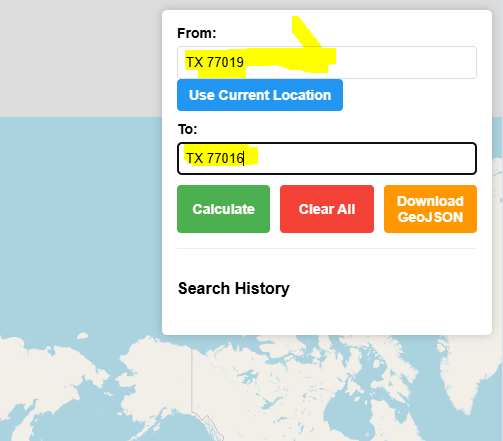This screenshot has width=503, height=441.
Task: Click the red Clear All button
Action: pos(327,209)
